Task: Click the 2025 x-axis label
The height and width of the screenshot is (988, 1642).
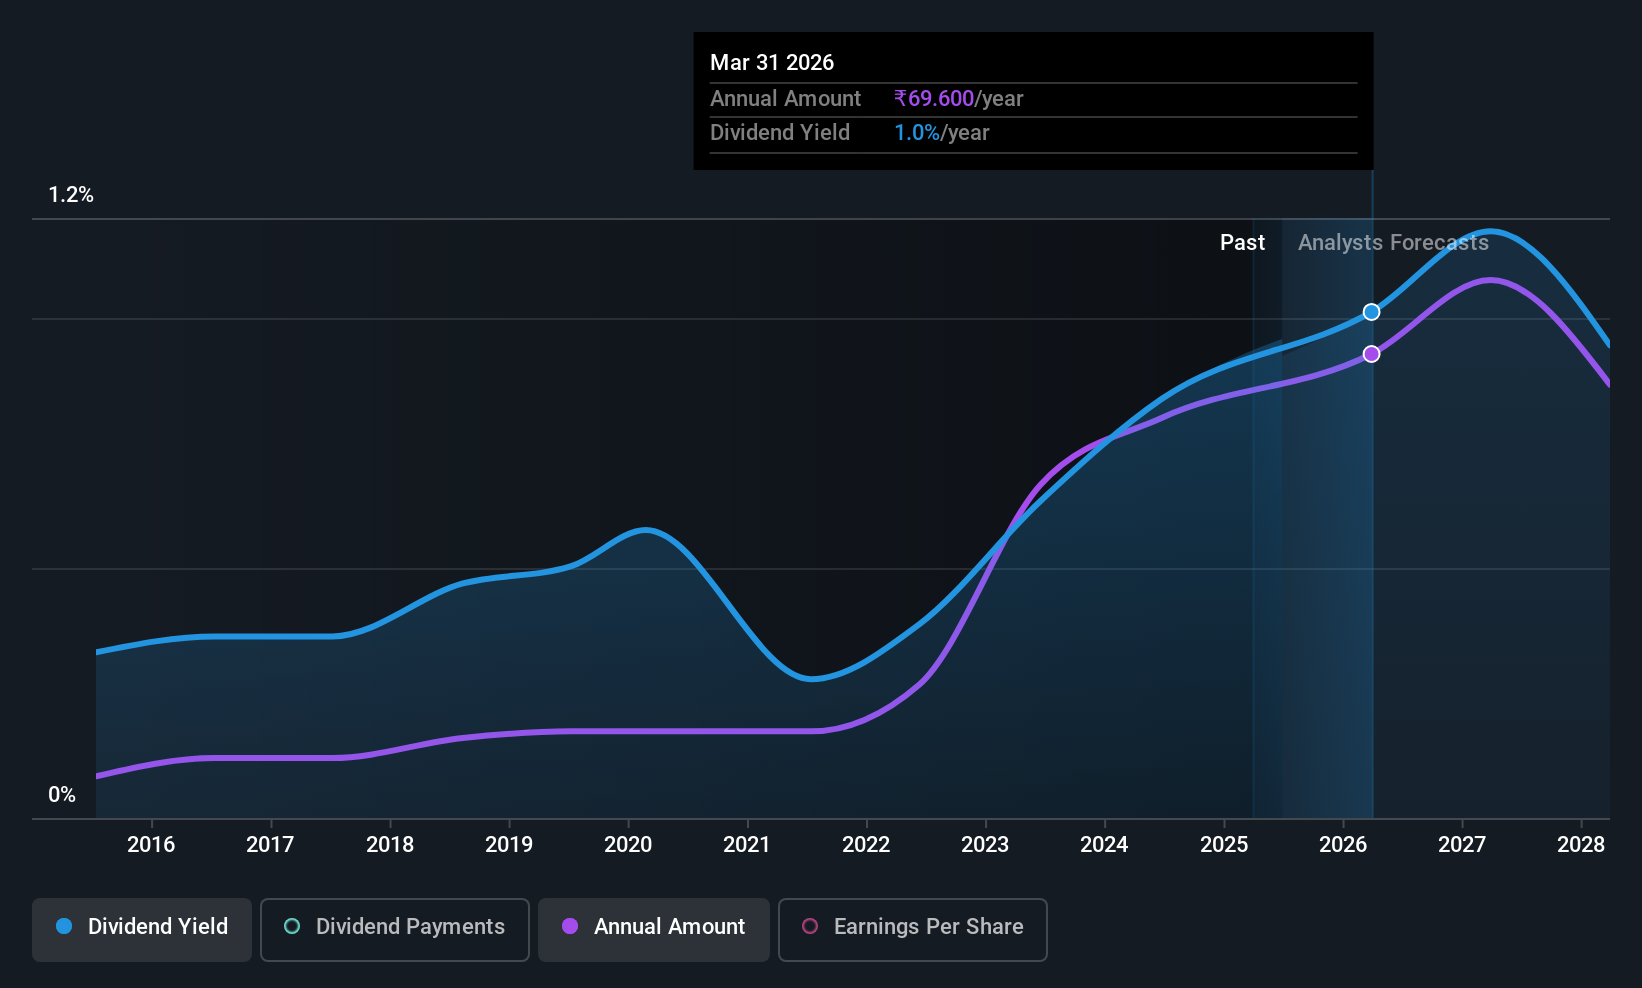Action: coord(1224,844)
